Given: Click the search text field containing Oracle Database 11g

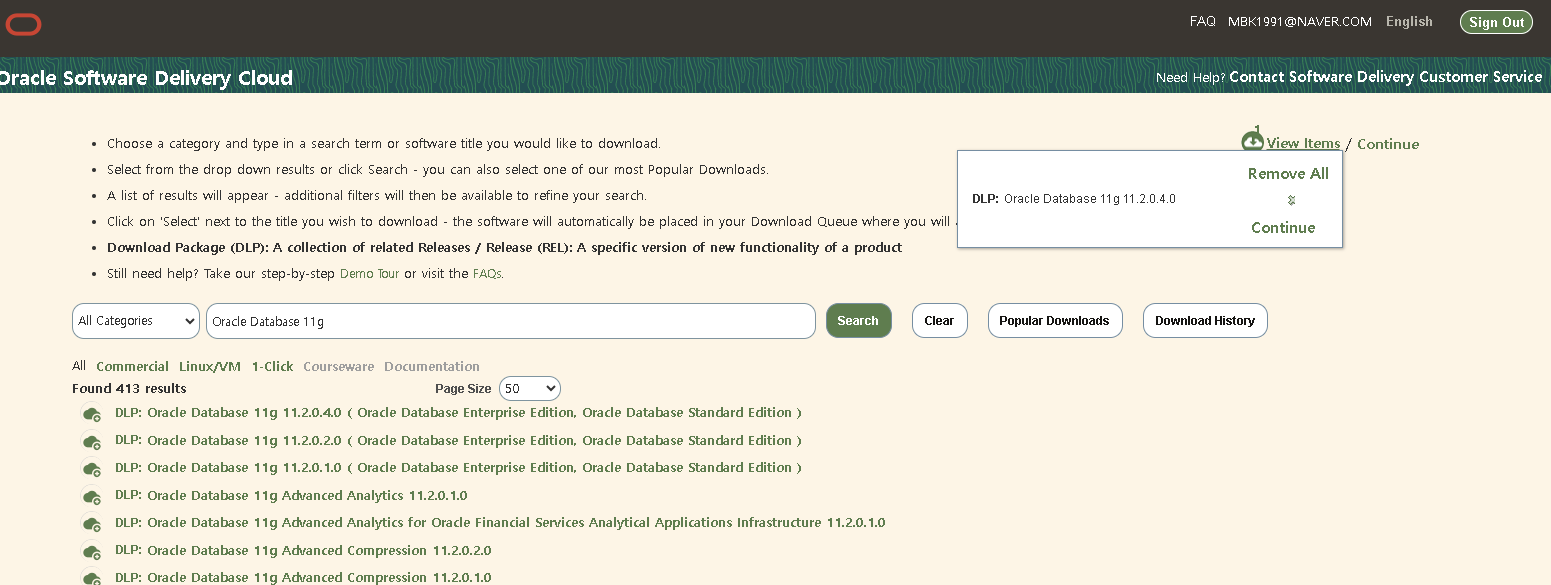Looking at the screenshot, I should 511,321.
